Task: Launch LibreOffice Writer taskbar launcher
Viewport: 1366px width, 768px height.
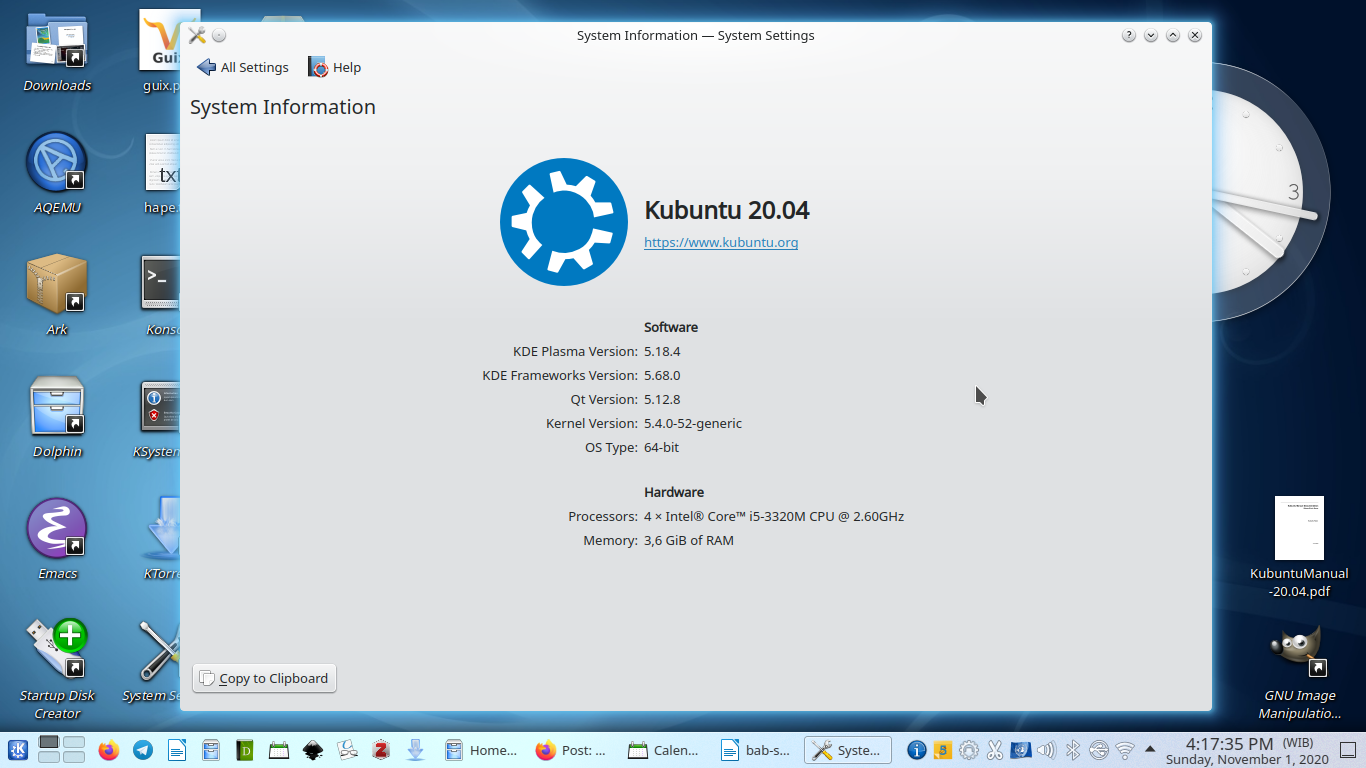Action: coord(177,750)
